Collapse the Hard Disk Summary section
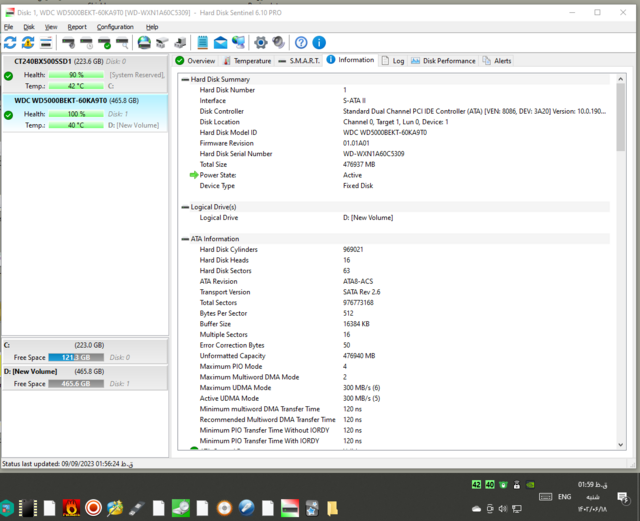640x521 pixels. [x=185, y=79]
